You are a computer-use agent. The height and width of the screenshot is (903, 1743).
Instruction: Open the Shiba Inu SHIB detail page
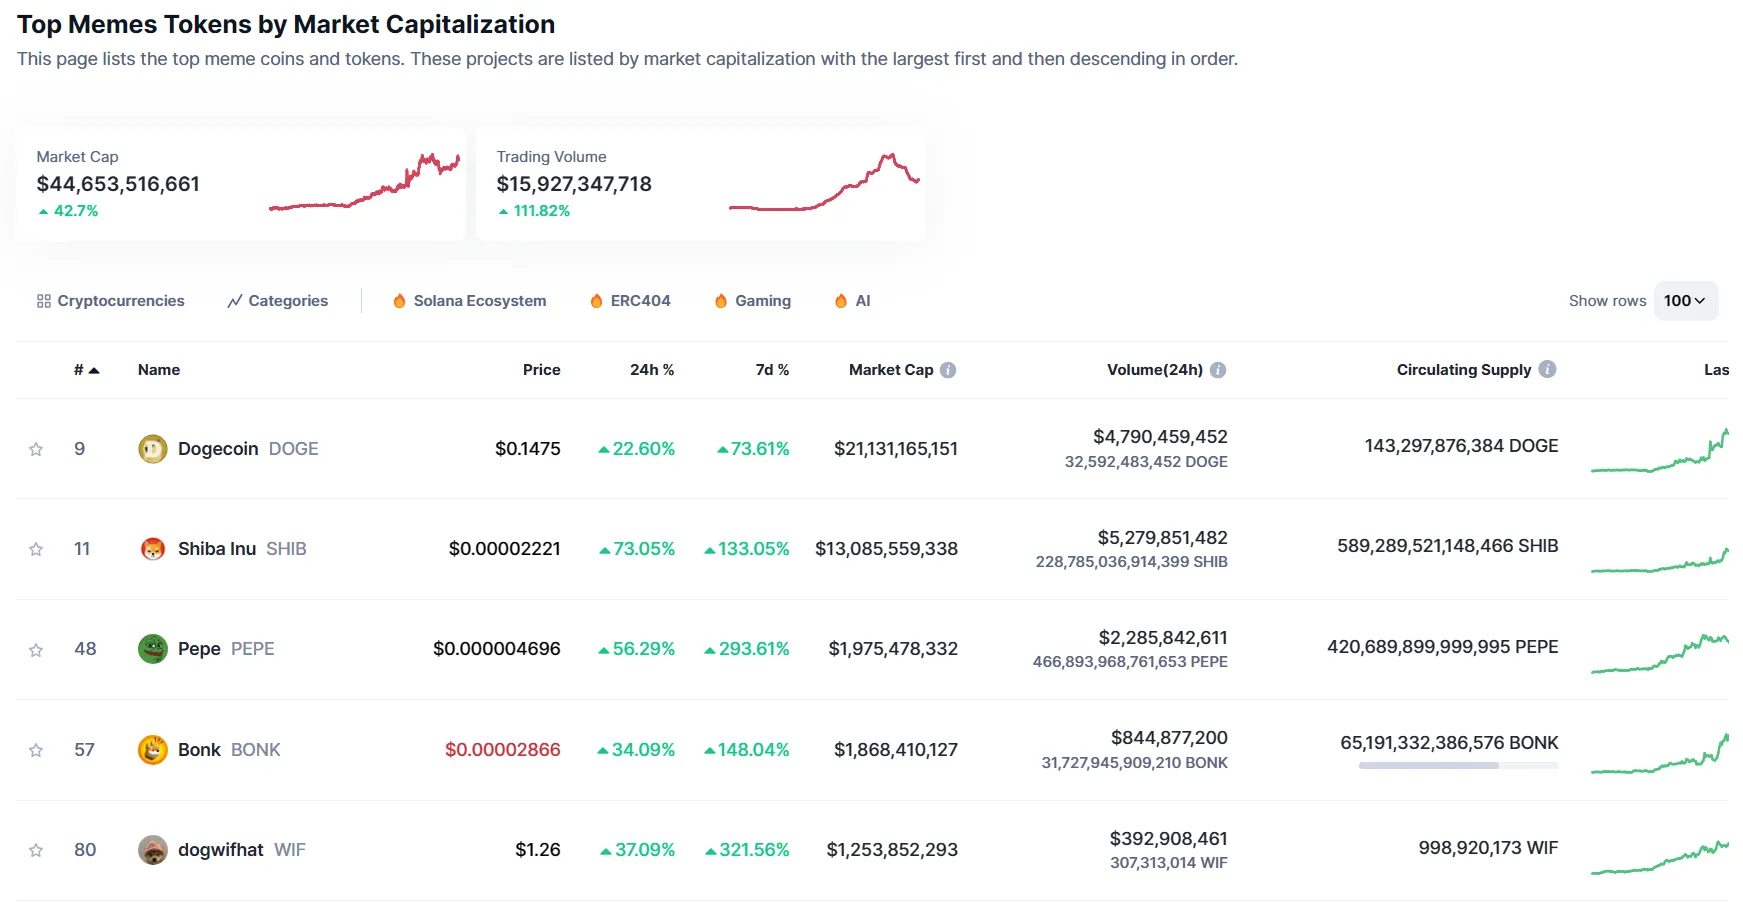click(x=242, y=549)
